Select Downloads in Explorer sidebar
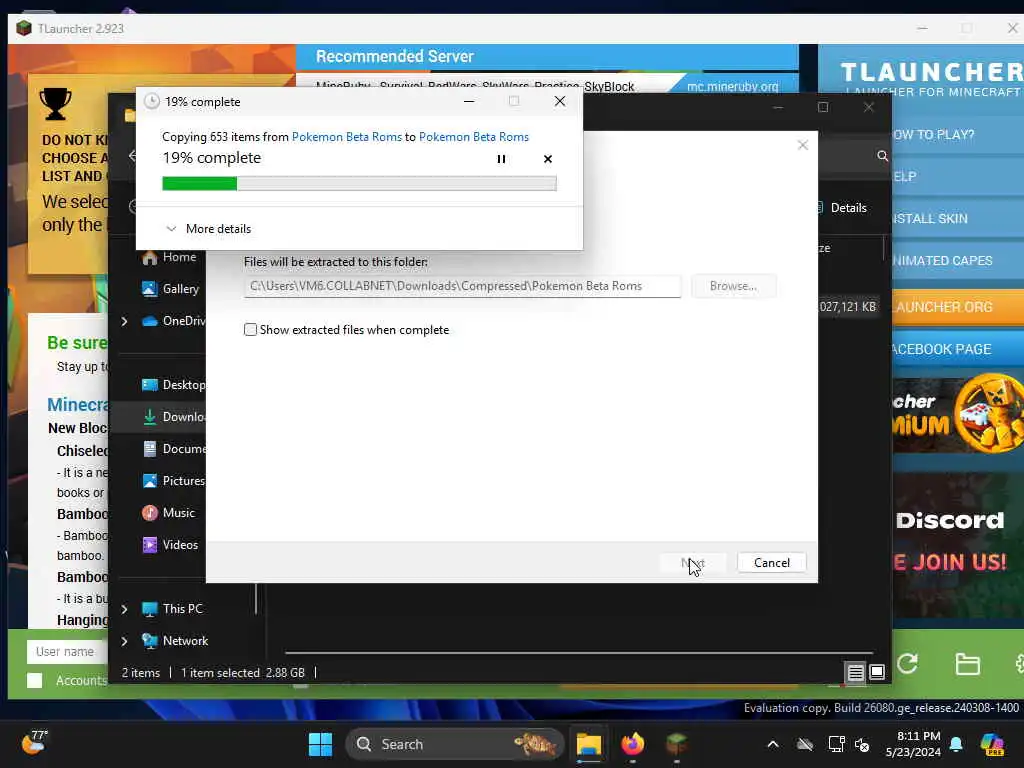Screen dimensions: 1024x768 (174, 417)
